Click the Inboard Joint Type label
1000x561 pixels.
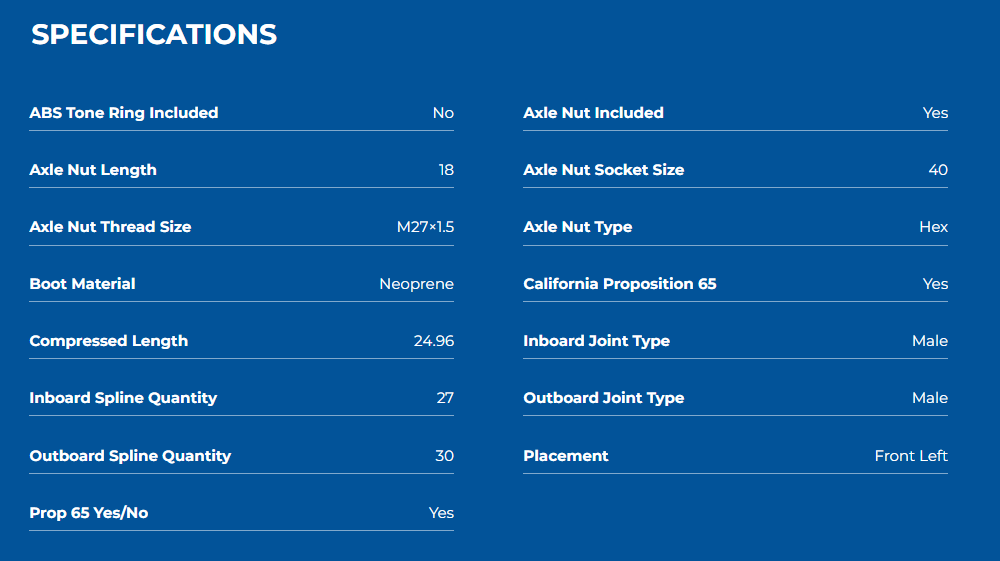point(597,341)
